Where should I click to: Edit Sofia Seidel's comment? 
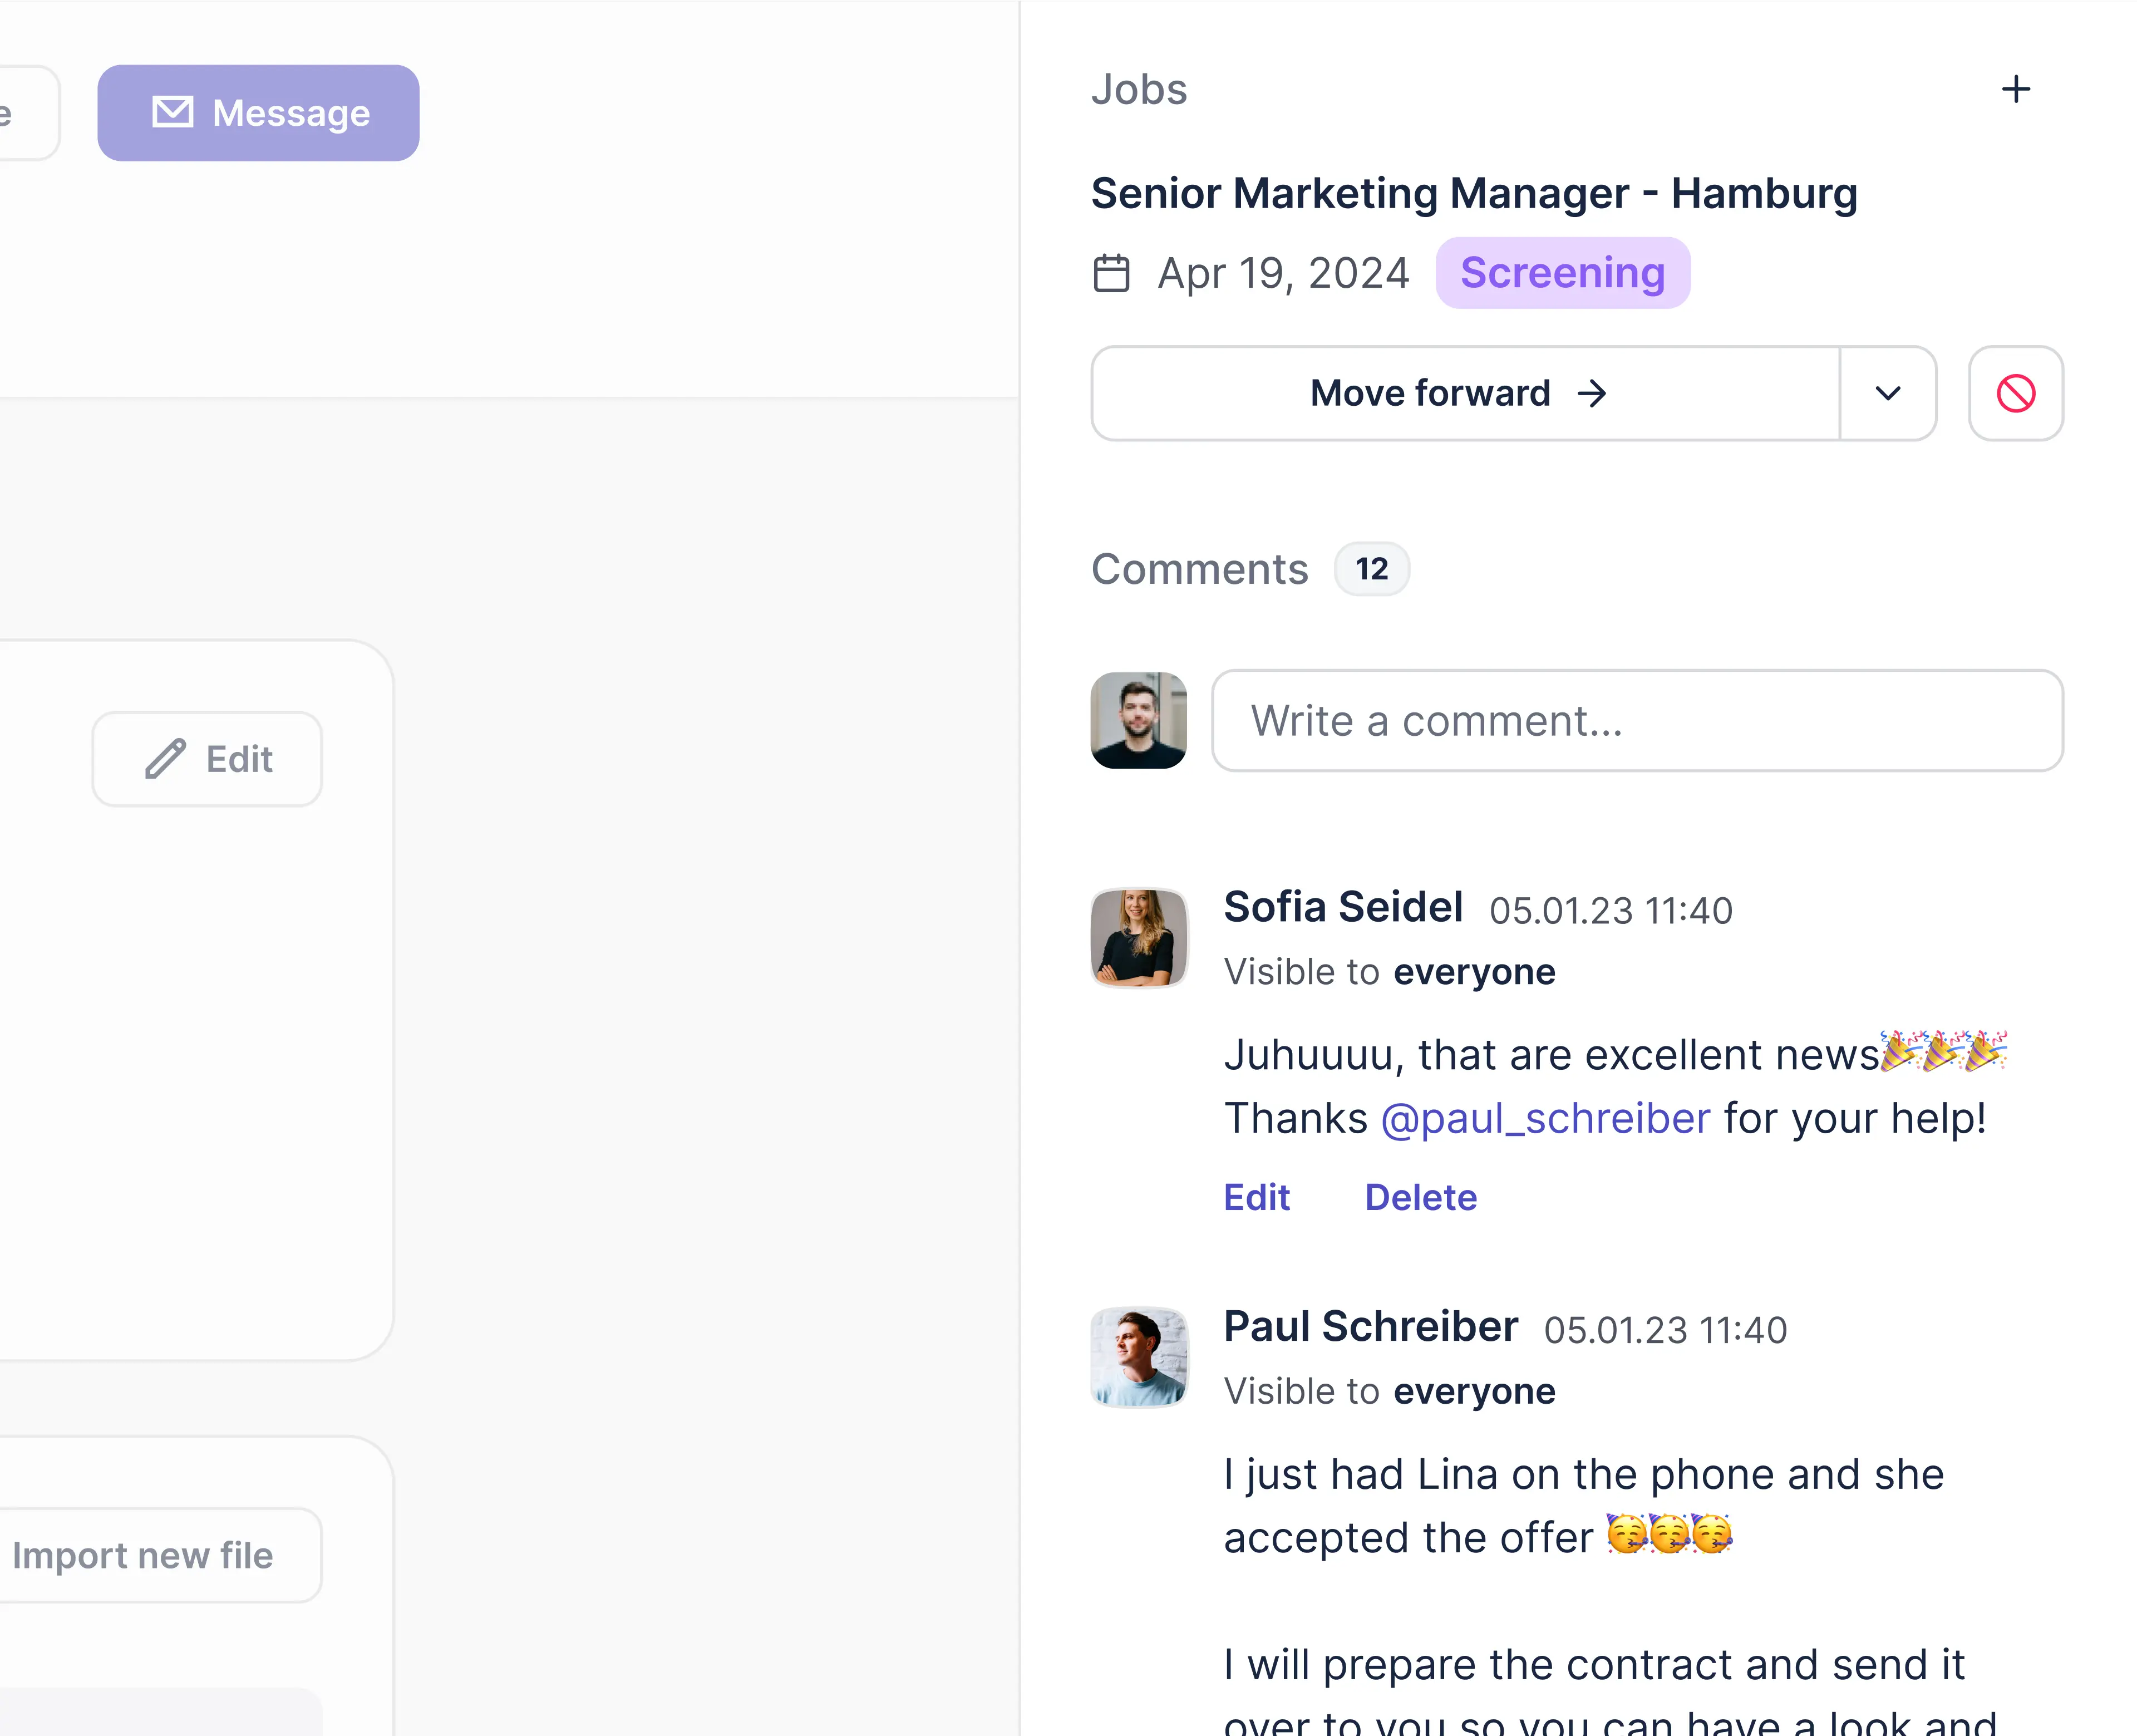pos(1256,1197)
